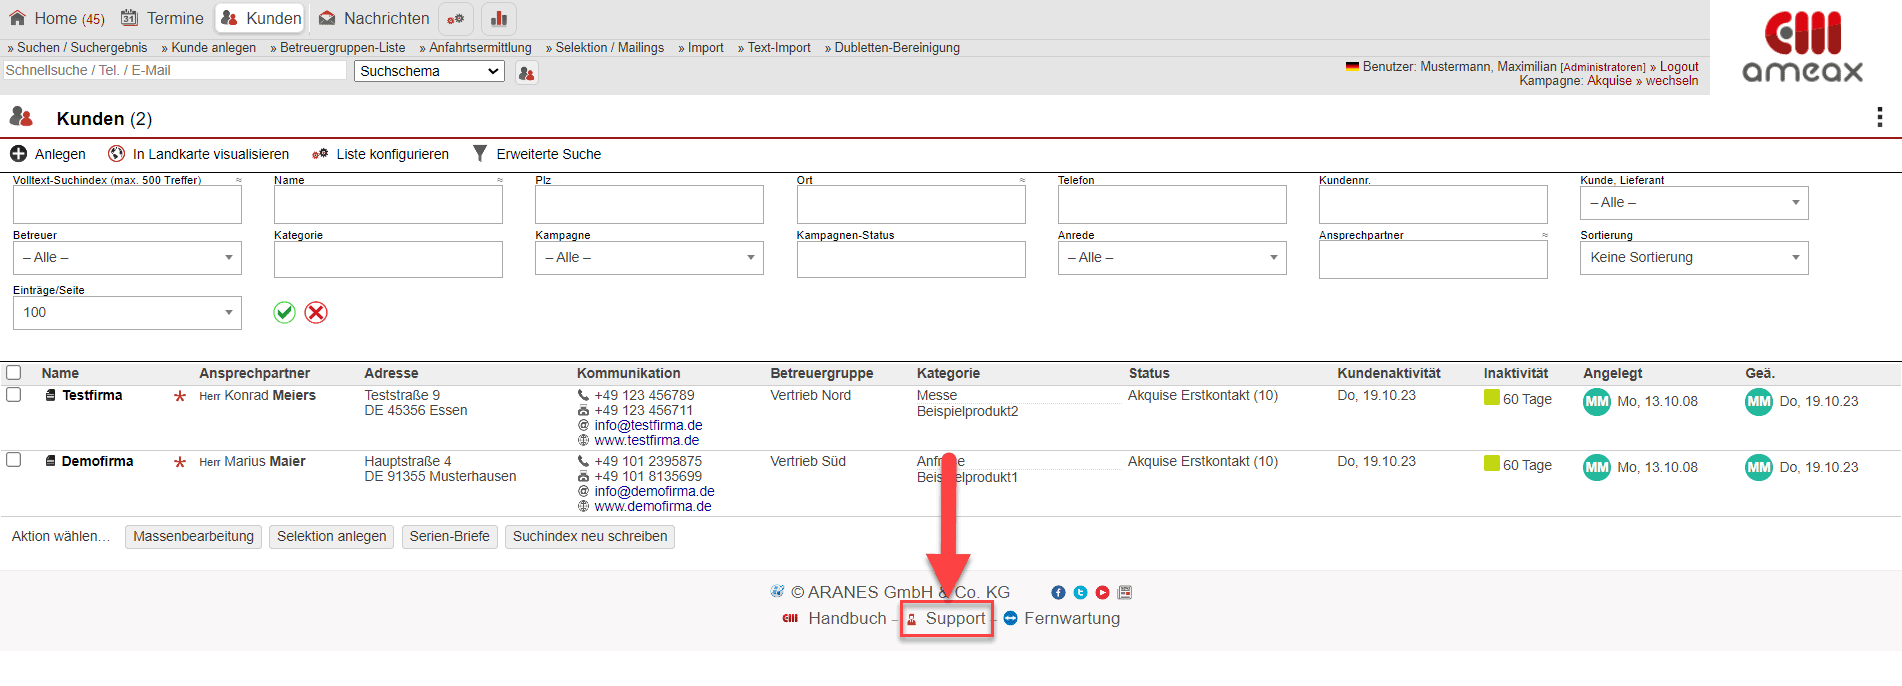Viewport: 1902px width, 686px height.
Task: Select the Demofirma row checkbox
Action: [x=14, y=460]
